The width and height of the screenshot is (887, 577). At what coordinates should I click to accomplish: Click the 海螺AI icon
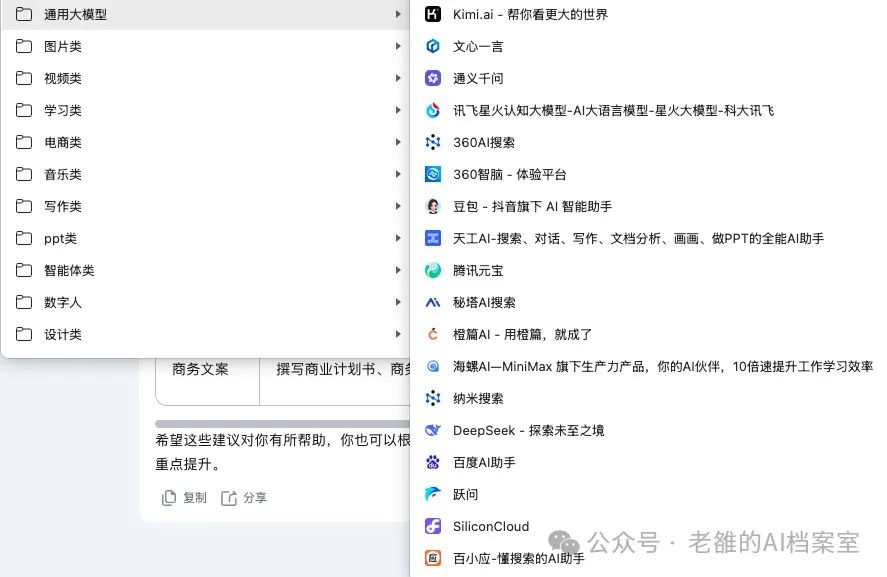(432, 366)
